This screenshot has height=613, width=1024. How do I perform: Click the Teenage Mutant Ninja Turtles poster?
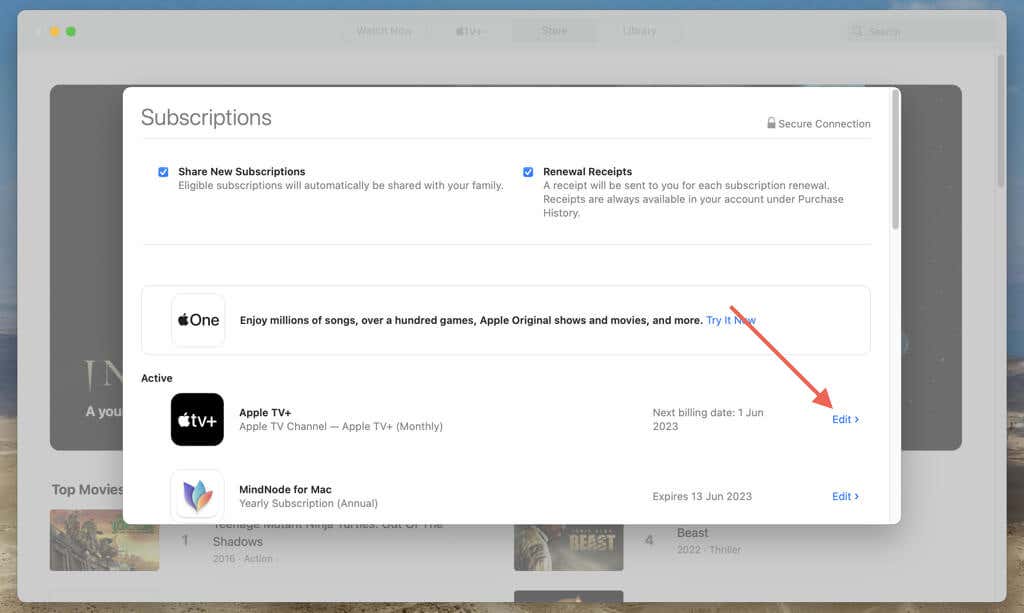(x=104, y=540)
